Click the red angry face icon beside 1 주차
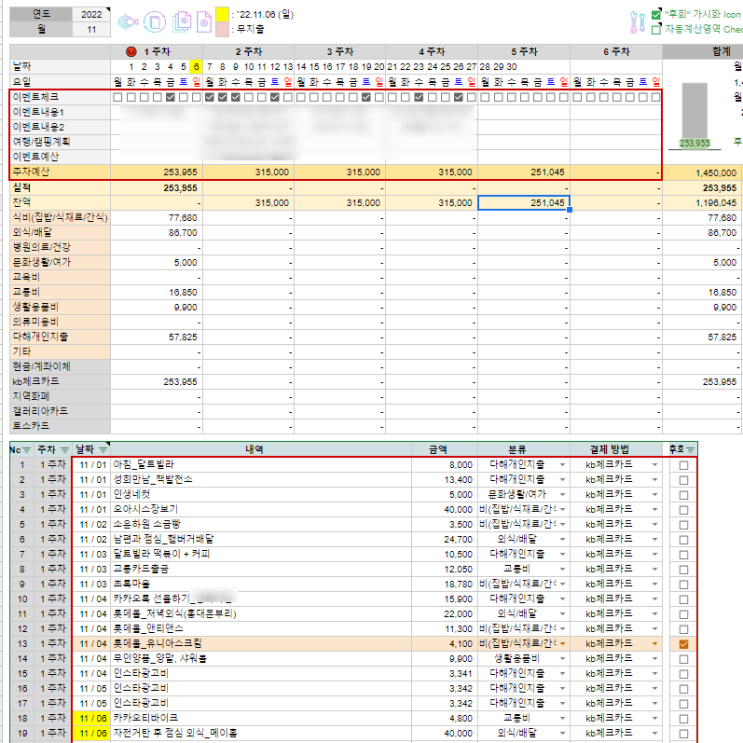Screen dimensions: 743x743 pyautogui.click(x=131, y=52)
